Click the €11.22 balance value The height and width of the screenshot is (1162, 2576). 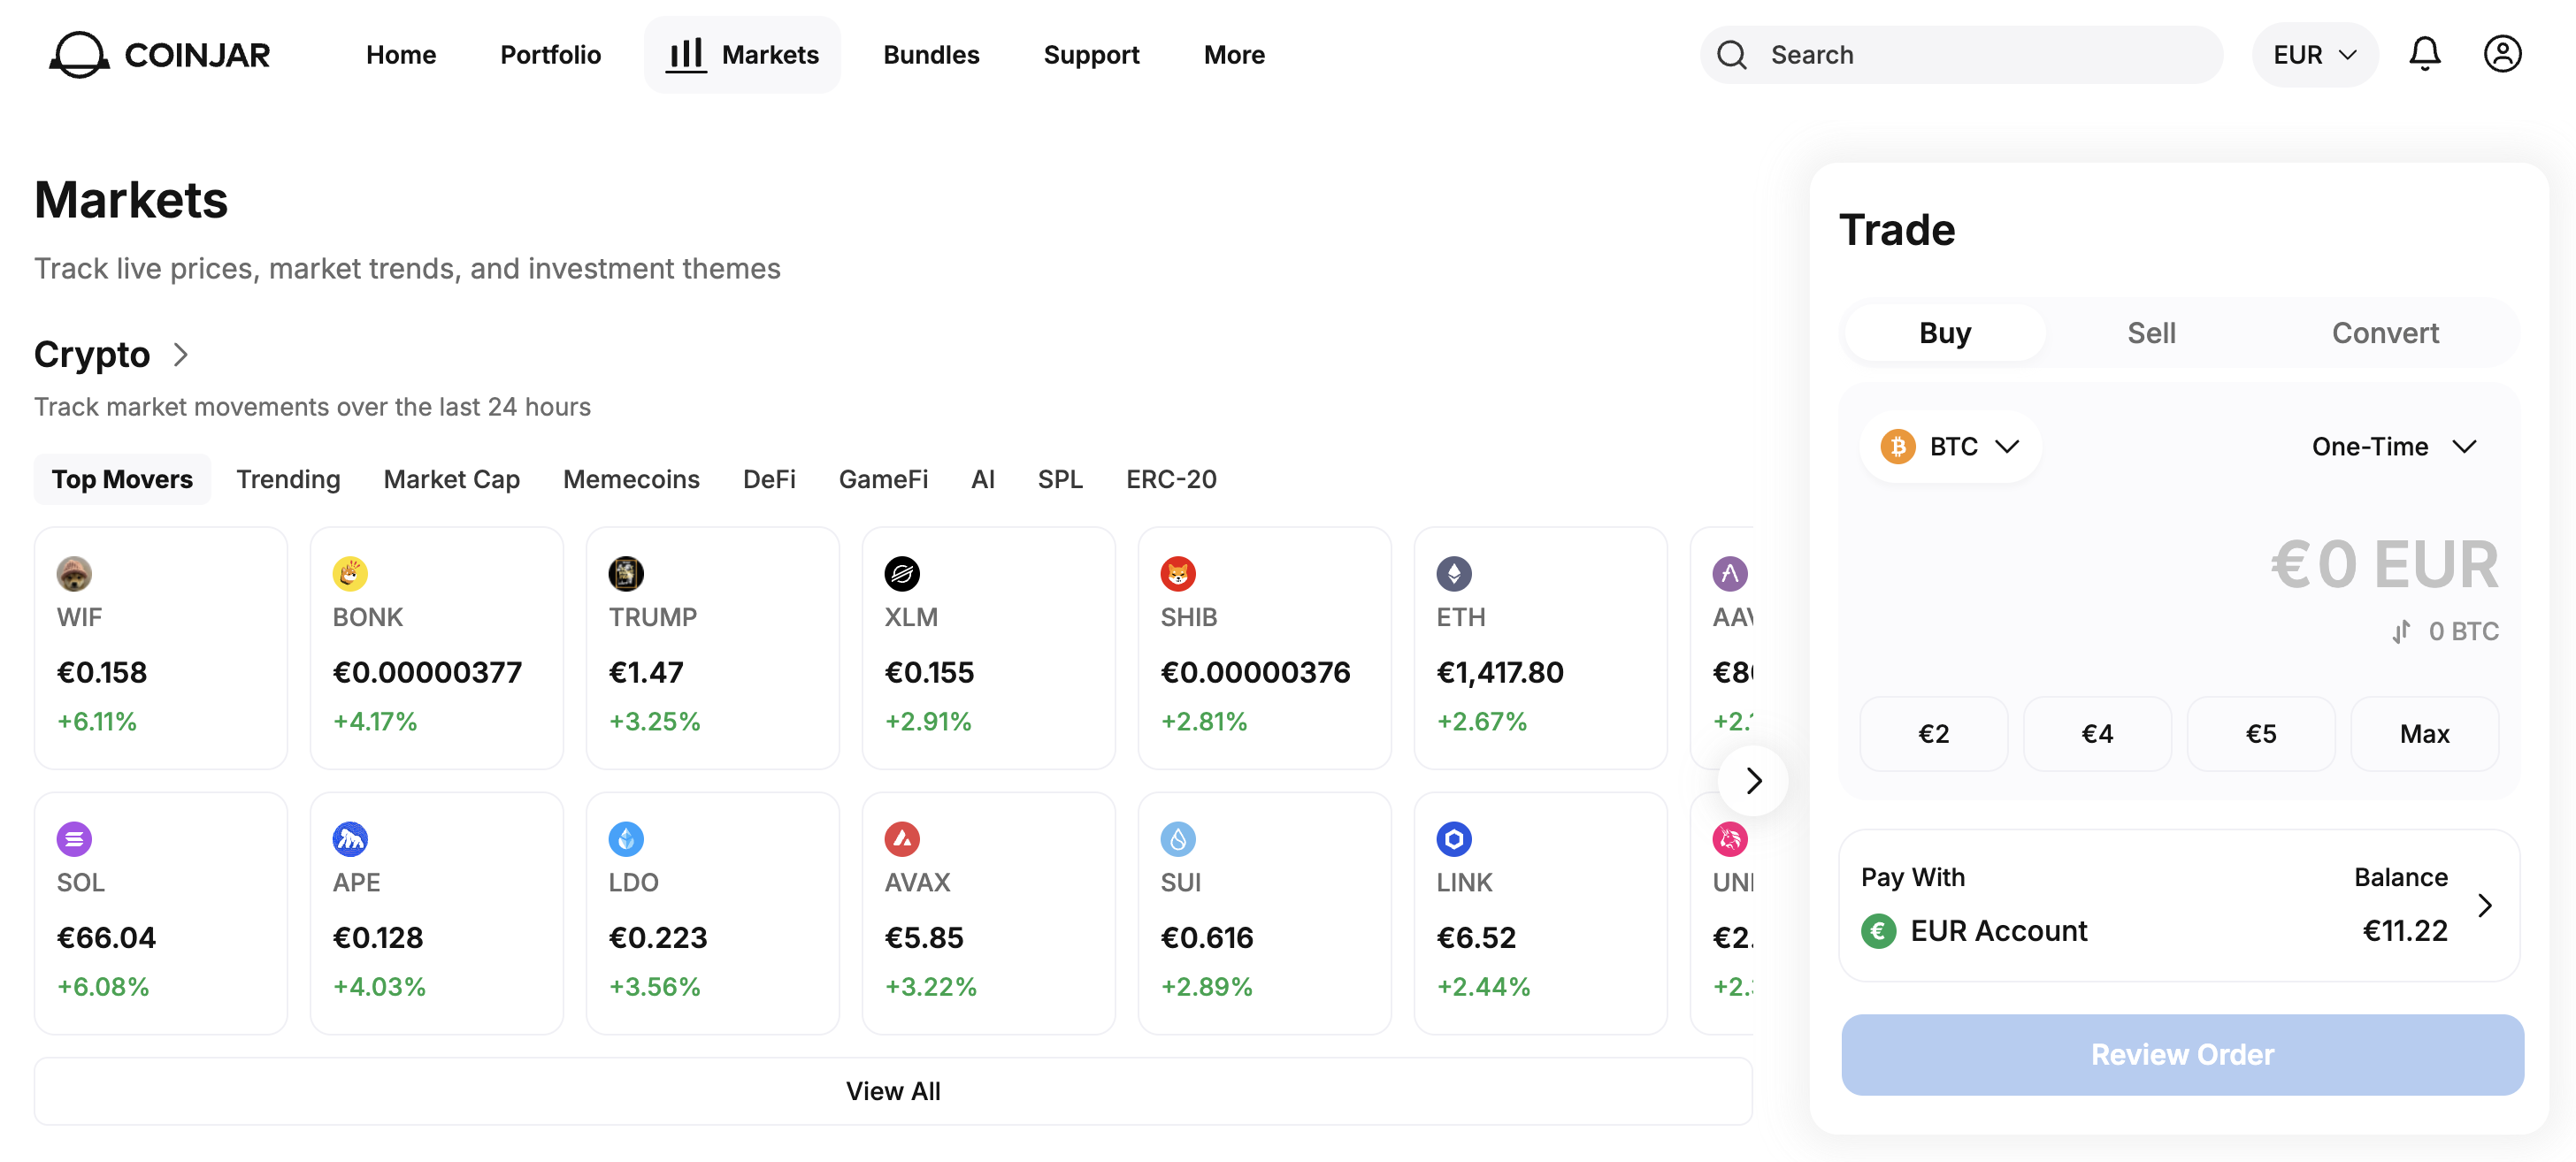tap(2405, 931)
